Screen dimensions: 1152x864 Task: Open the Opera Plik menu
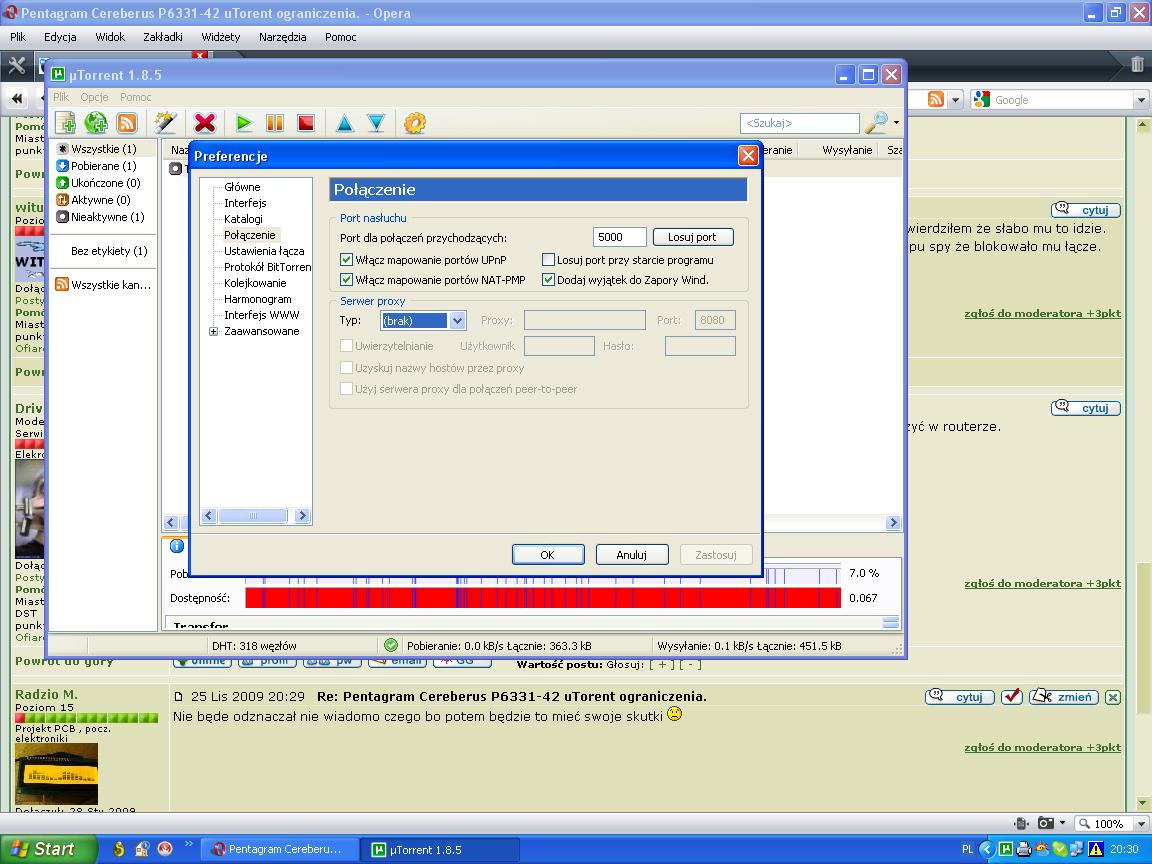18,37
